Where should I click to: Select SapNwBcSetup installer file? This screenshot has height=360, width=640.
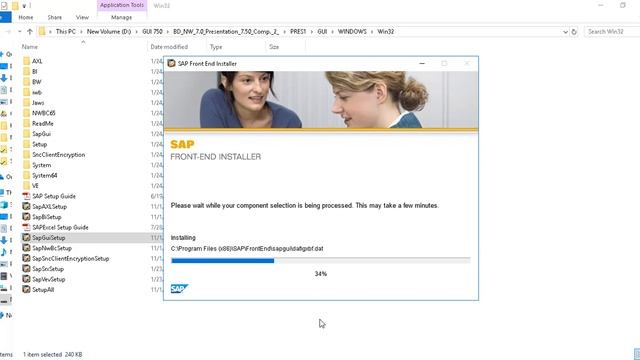point(51,248)
